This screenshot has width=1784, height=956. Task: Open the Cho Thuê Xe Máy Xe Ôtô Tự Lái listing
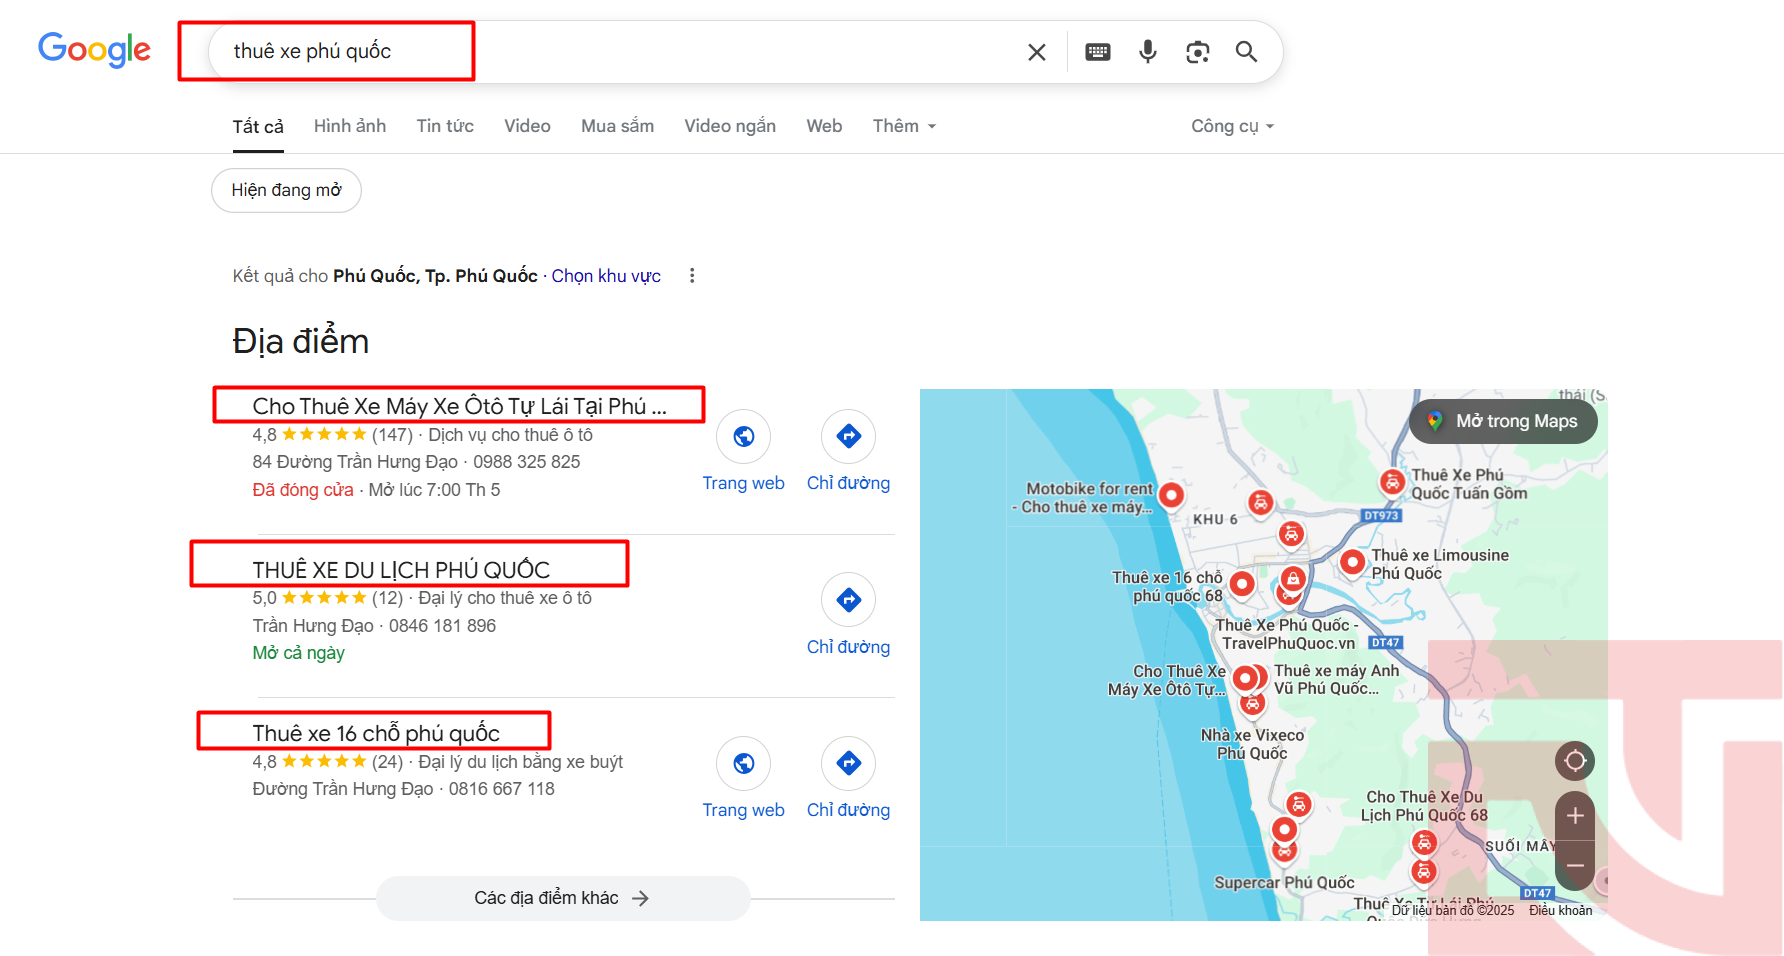tap(459, 406)
